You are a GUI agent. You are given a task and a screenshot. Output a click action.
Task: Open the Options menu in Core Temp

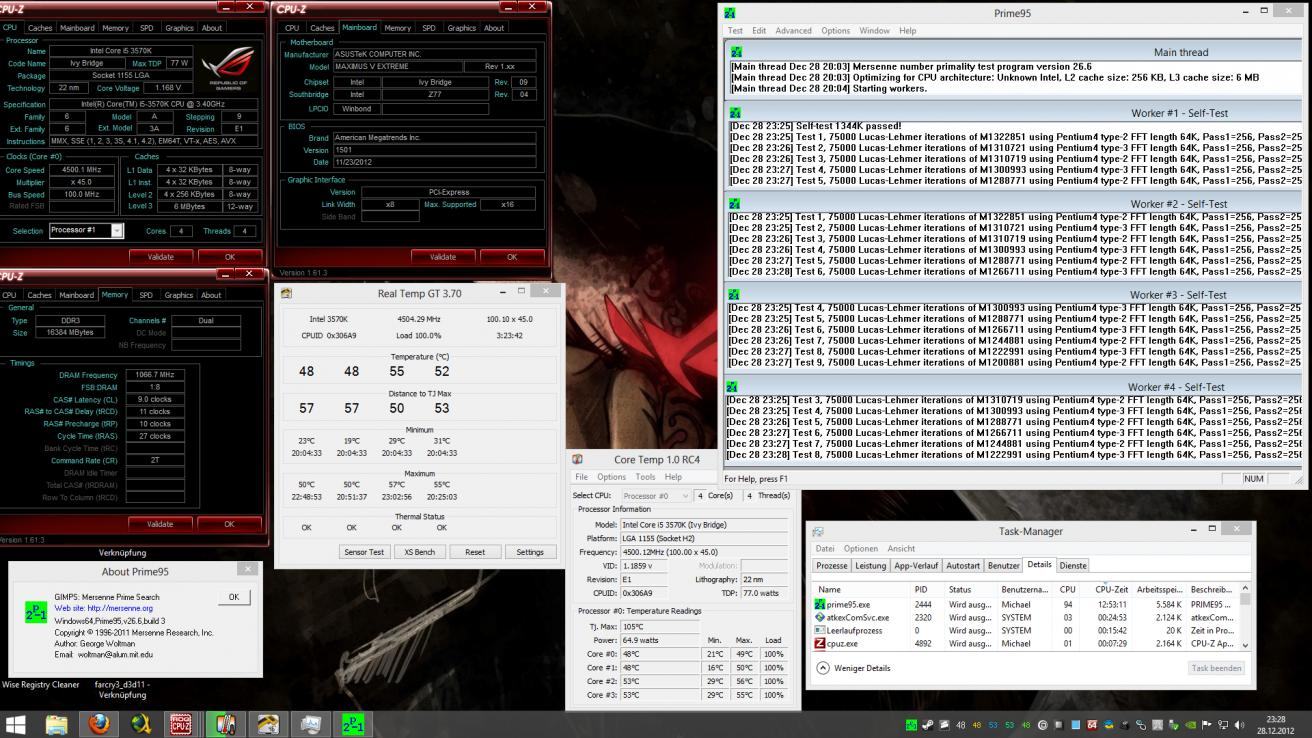point(611,477)
